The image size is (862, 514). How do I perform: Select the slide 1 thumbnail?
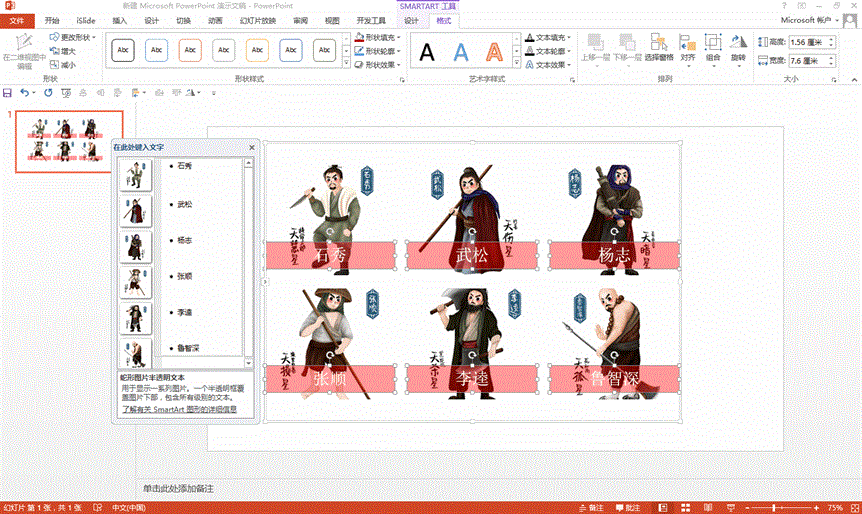pyautogui.click(x=67, y=142)
